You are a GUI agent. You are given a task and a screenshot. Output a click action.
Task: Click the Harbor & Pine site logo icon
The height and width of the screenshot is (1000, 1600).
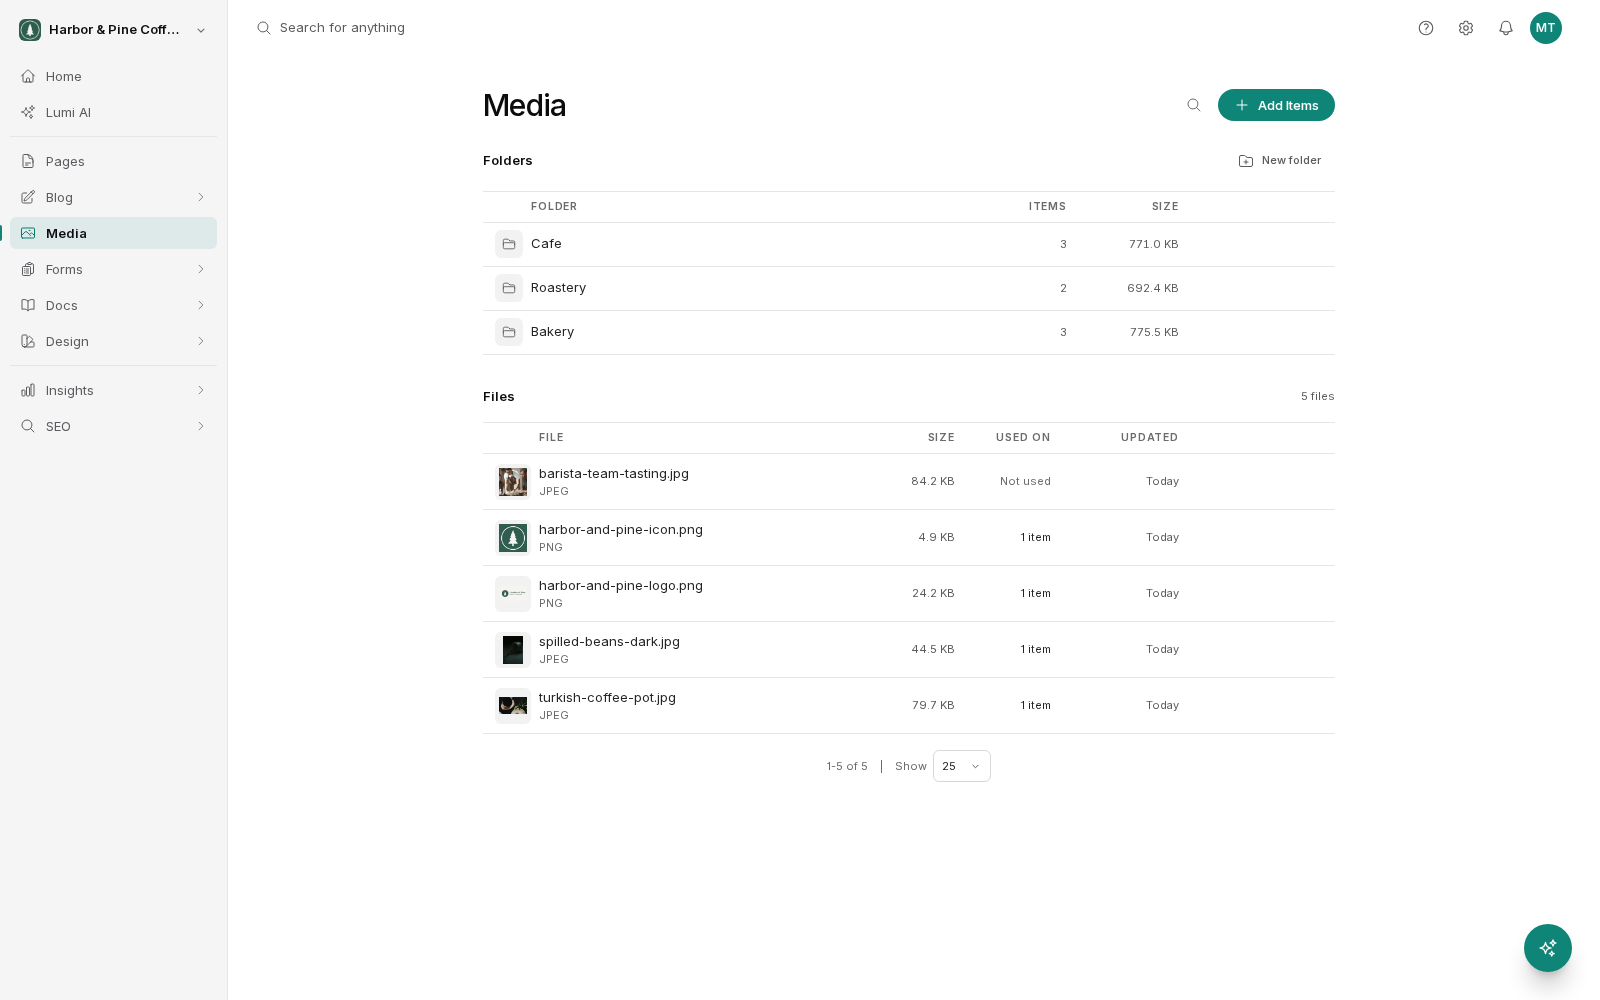[x=30, y=30]
